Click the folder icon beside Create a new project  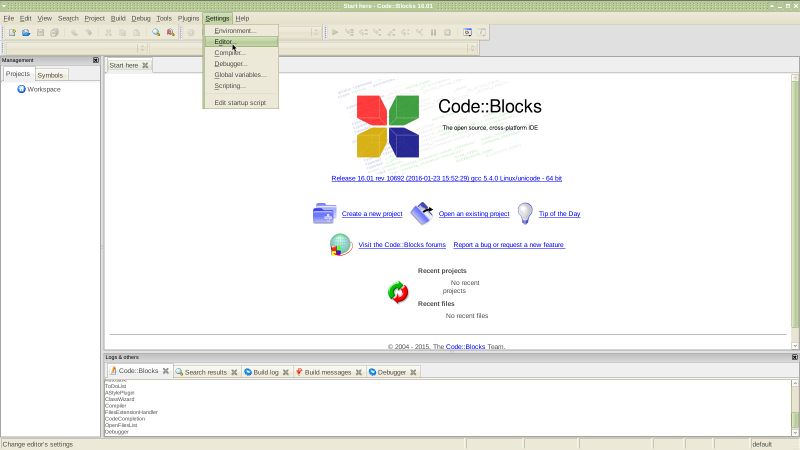(x=324, y=213)
